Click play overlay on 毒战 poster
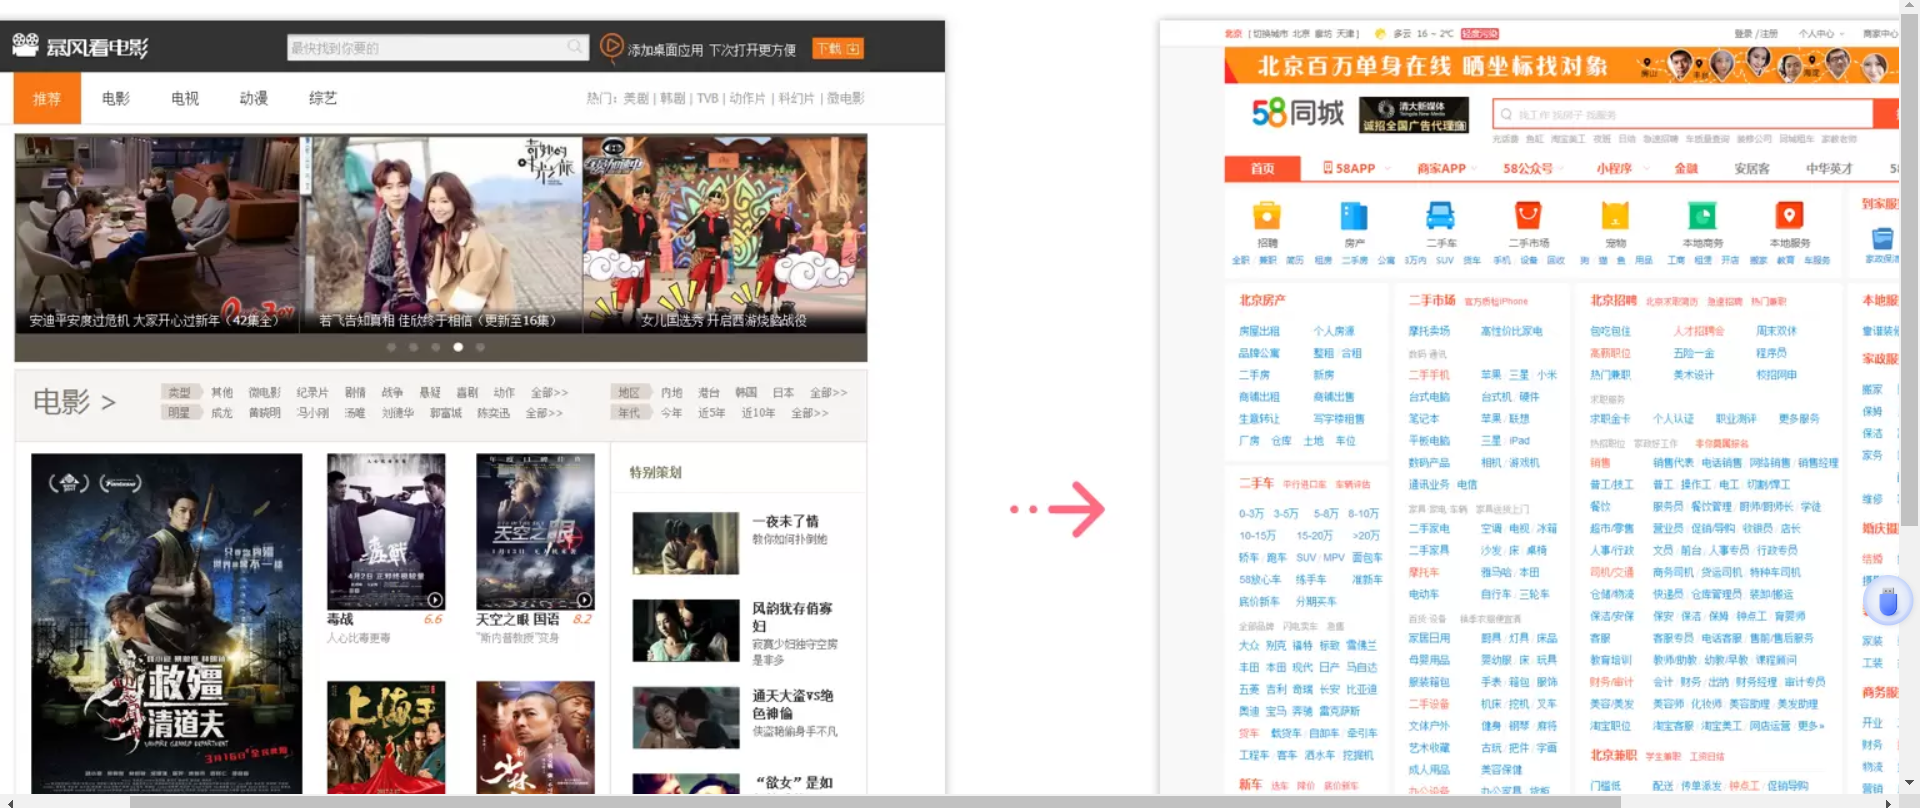1920x808 pixels. tap(435, 600)
